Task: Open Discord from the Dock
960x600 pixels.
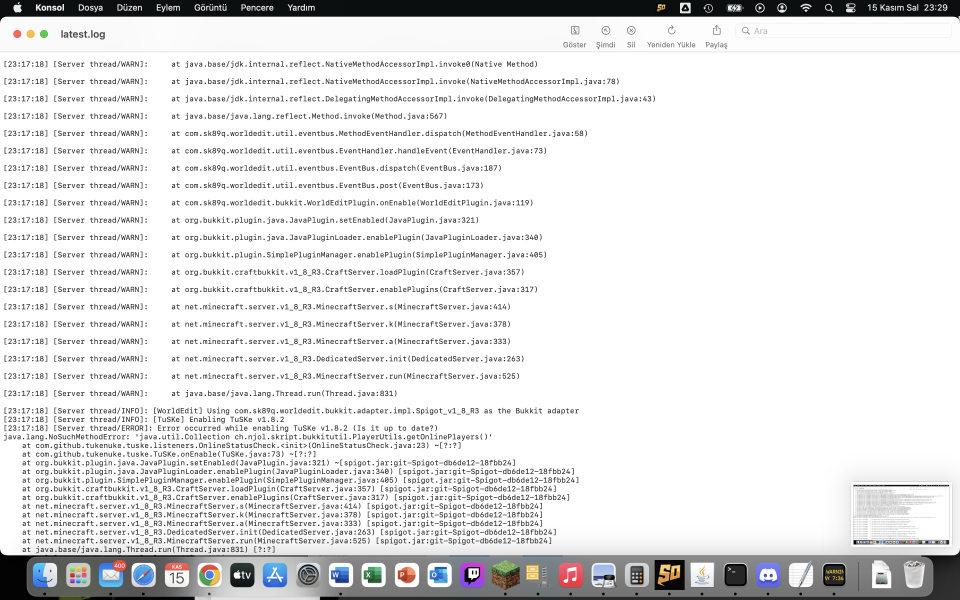Action: 768,576
